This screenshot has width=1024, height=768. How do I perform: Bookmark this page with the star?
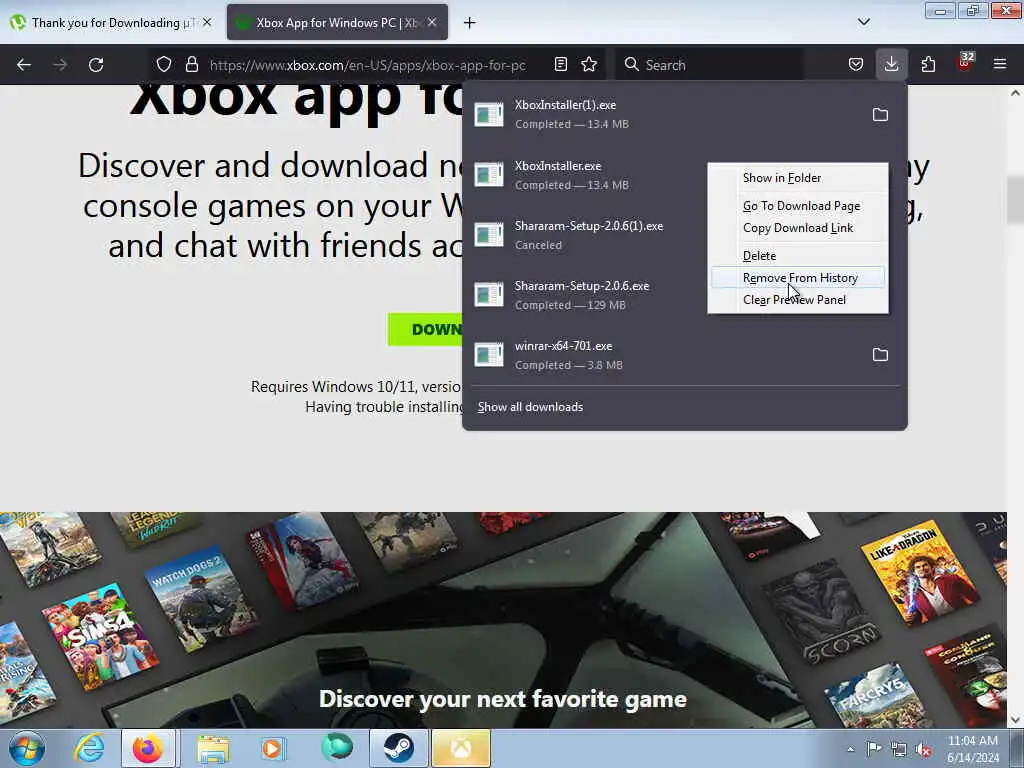tap(589, 65)
